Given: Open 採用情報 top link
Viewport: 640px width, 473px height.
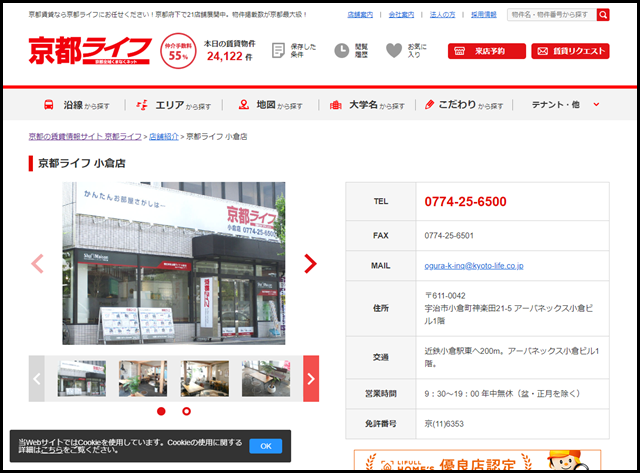Looking at the screenshot, I should (x=484, y=15).
